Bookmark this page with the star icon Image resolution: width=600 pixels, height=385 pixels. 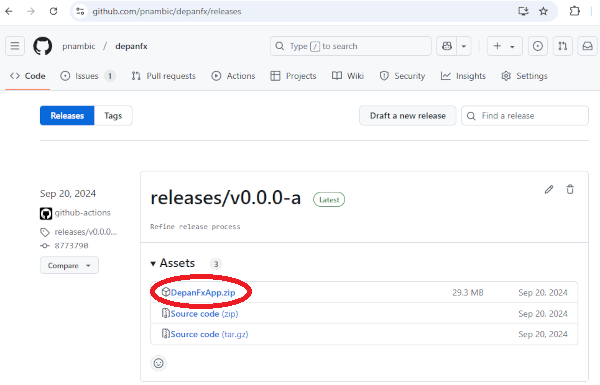[543, 11]
